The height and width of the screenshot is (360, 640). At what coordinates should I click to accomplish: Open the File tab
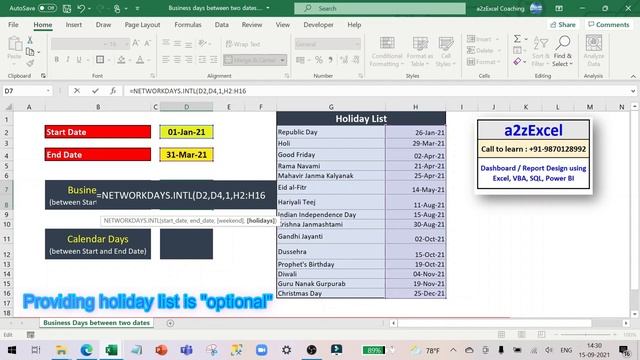coord(13,25)
